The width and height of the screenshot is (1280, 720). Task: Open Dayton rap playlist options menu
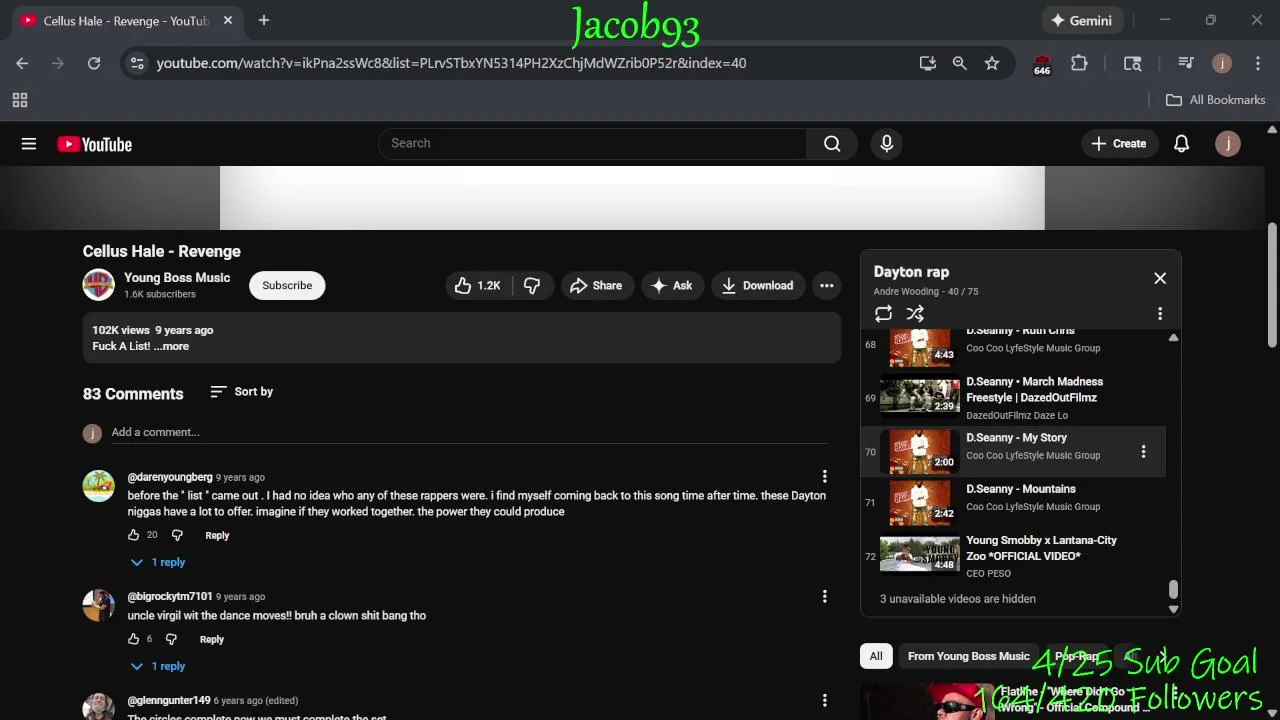1160,314
